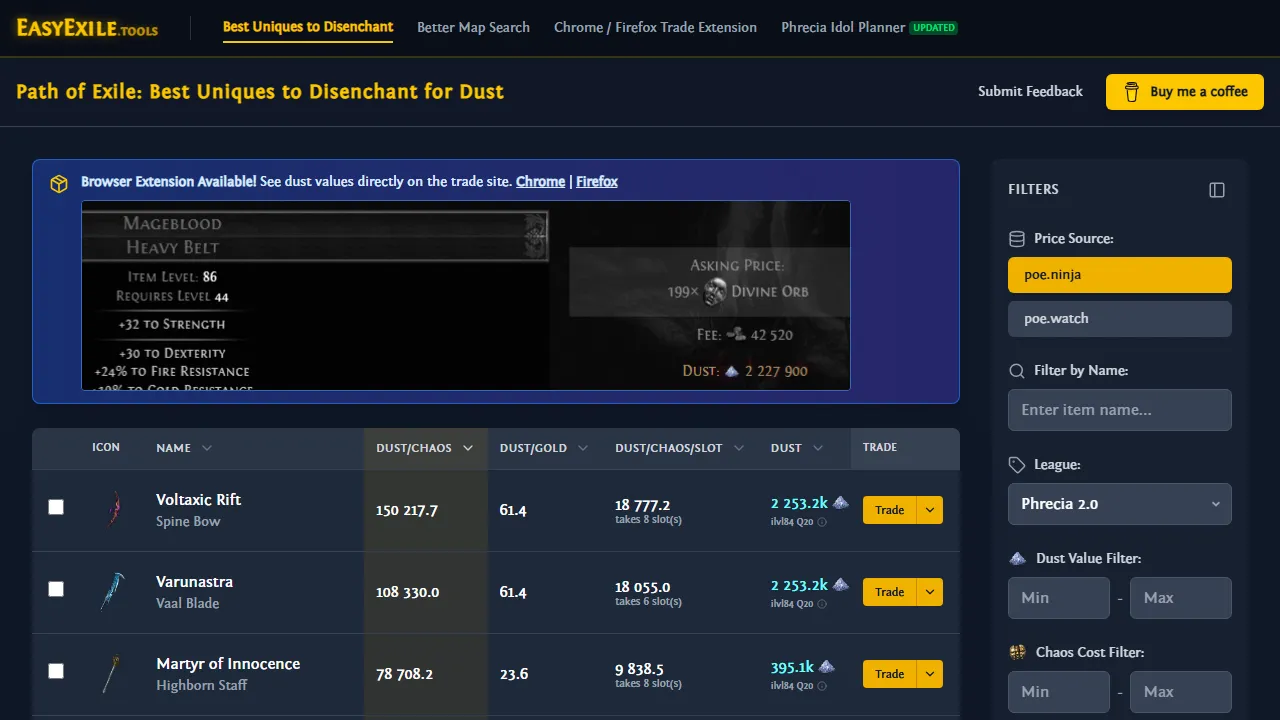Viewport: 1280px width, 720px height.
Task: Select the Voltaic Rift row checkbox
Action: 56,507
